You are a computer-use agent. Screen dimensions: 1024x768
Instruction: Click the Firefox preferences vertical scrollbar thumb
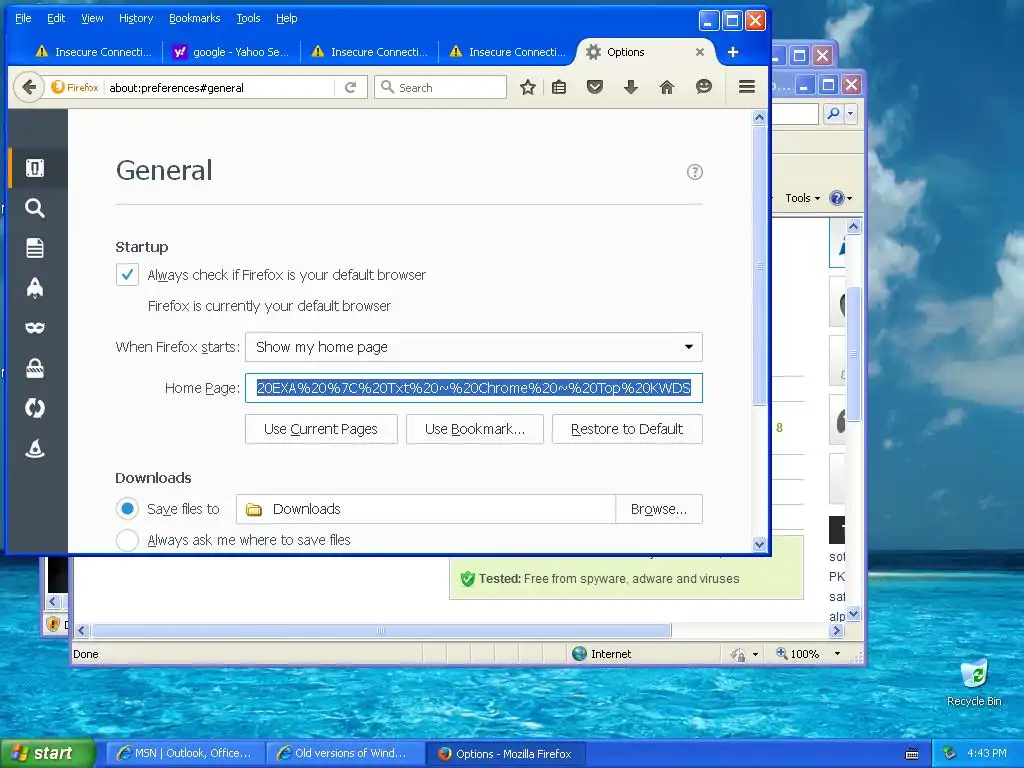coord(759,266)
